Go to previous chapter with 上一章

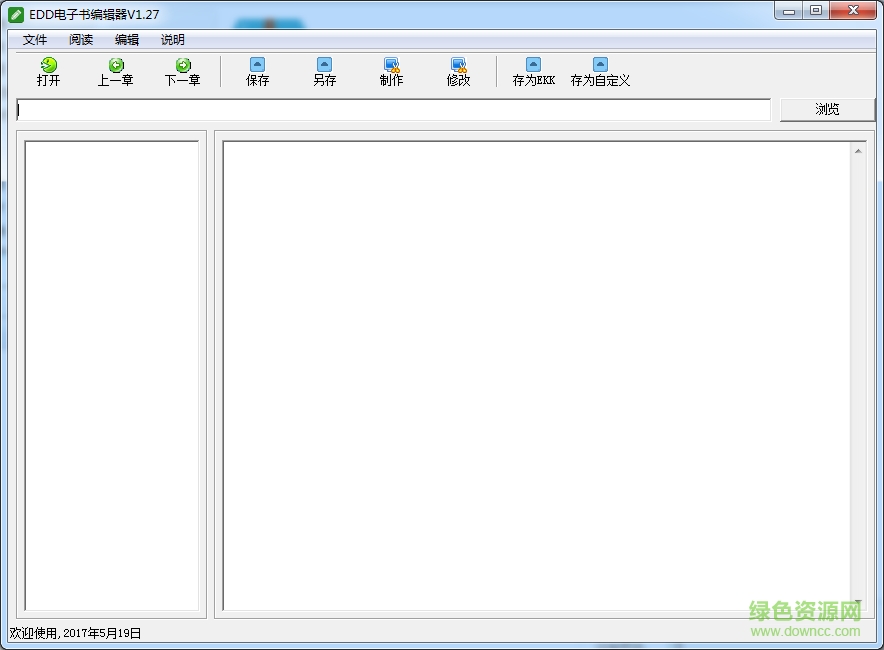click(116, 72)
